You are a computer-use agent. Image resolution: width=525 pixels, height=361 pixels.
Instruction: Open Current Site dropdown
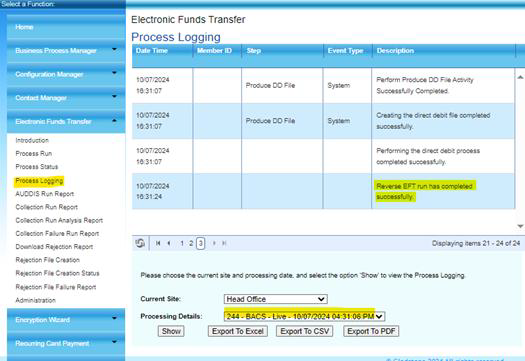tap(276, 299)
